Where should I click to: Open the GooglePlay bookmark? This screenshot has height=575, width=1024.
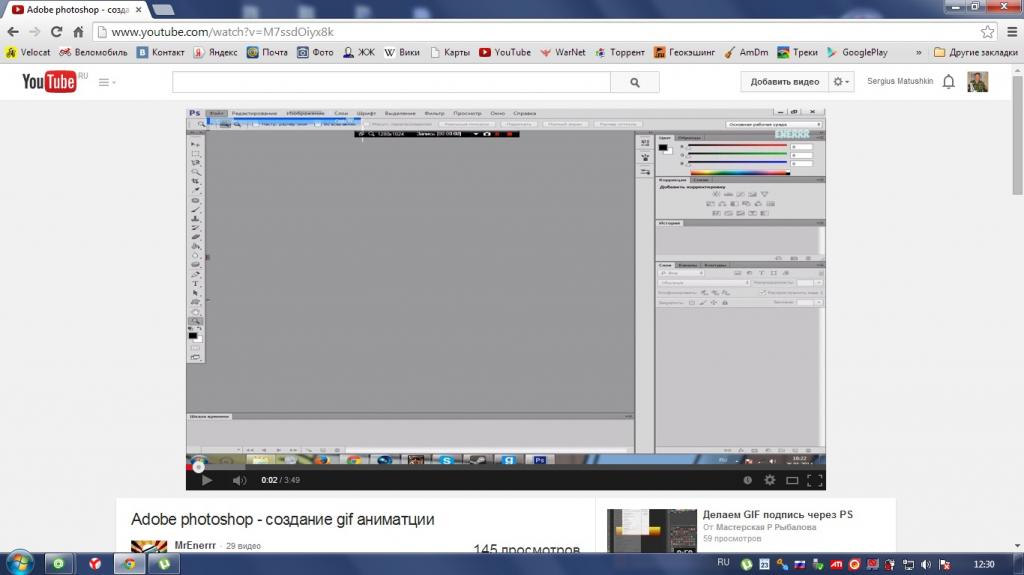[x=857, y=52]
